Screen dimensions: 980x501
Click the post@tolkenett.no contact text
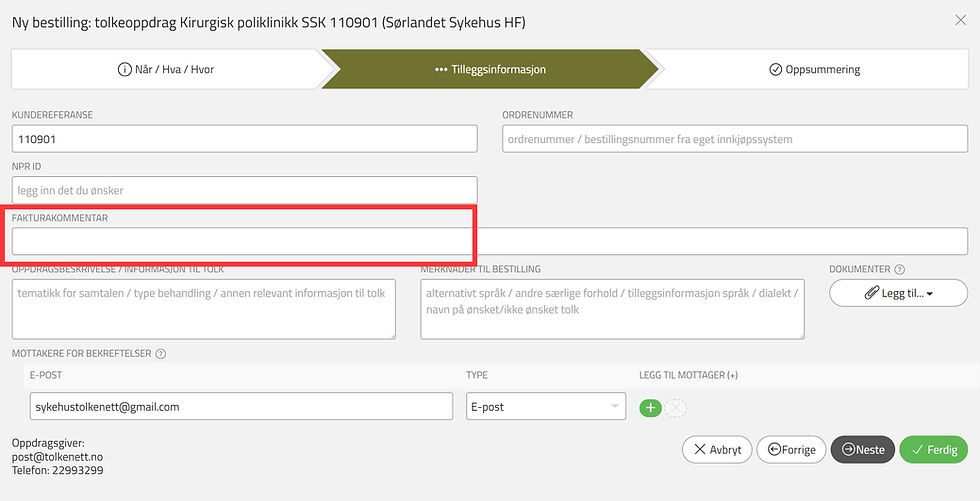[58, 457]
